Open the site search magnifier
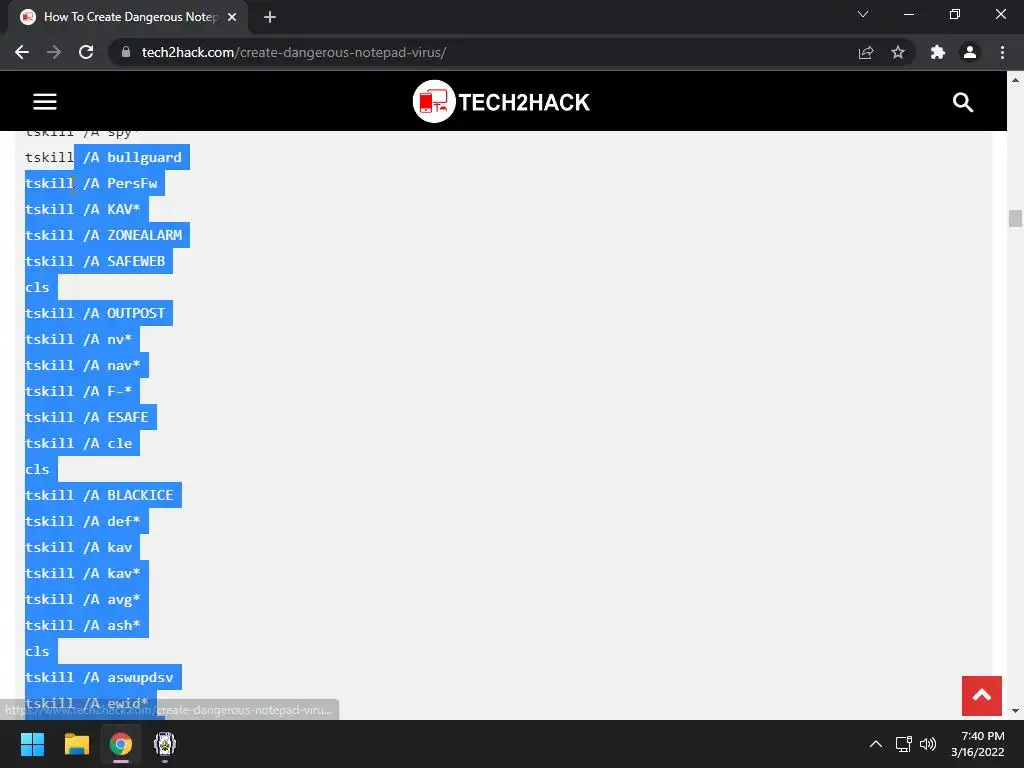Image resolution: width=1024 pixels, height=768 pixels. pyautogui.click(x=963, y=102)
